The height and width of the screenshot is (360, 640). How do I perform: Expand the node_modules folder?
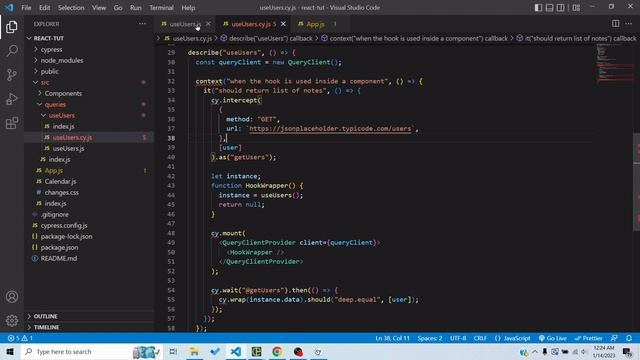pos(89,60)
